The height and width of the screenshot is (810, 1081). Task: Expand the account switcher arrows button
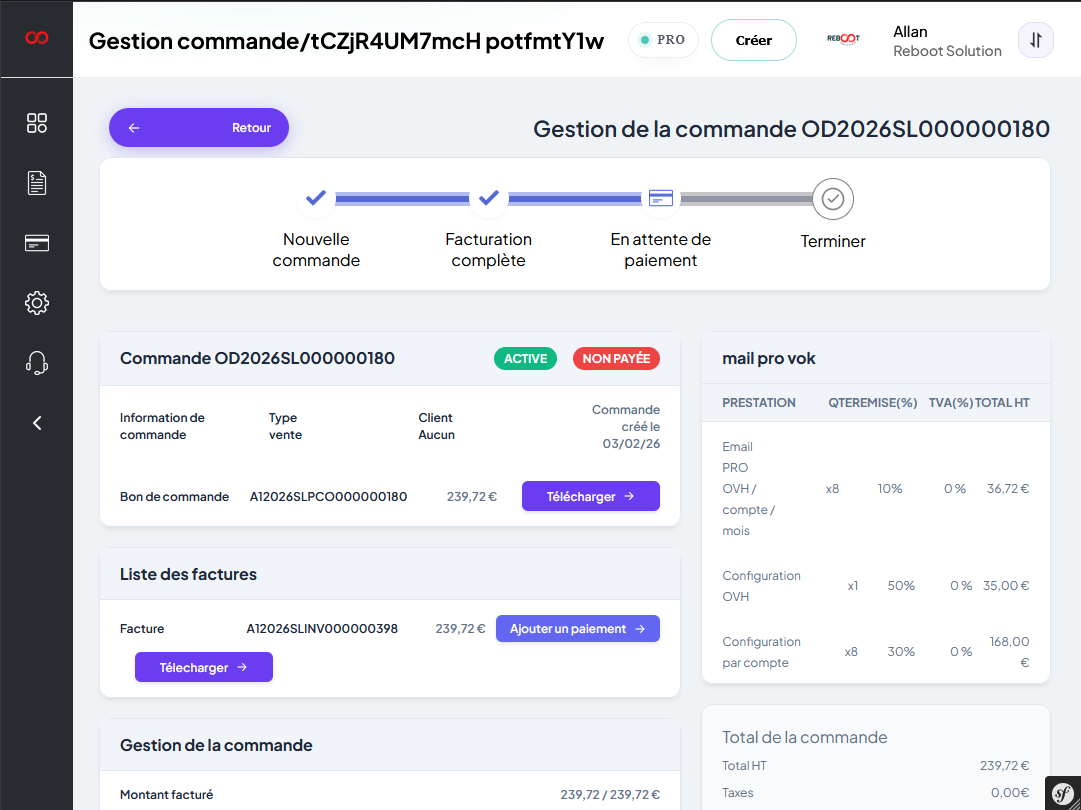(x=1035, y=40)
